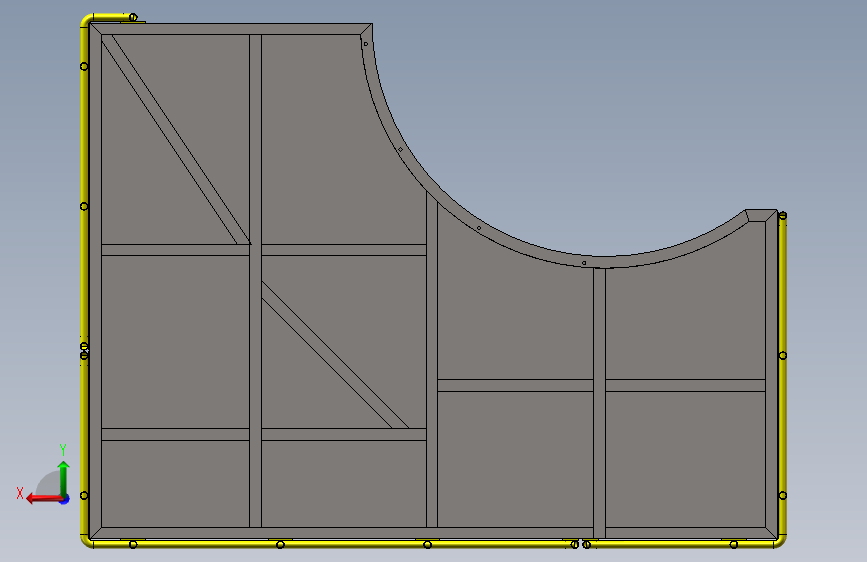Click the 'X' label of the triad

[x=20, y=493]
